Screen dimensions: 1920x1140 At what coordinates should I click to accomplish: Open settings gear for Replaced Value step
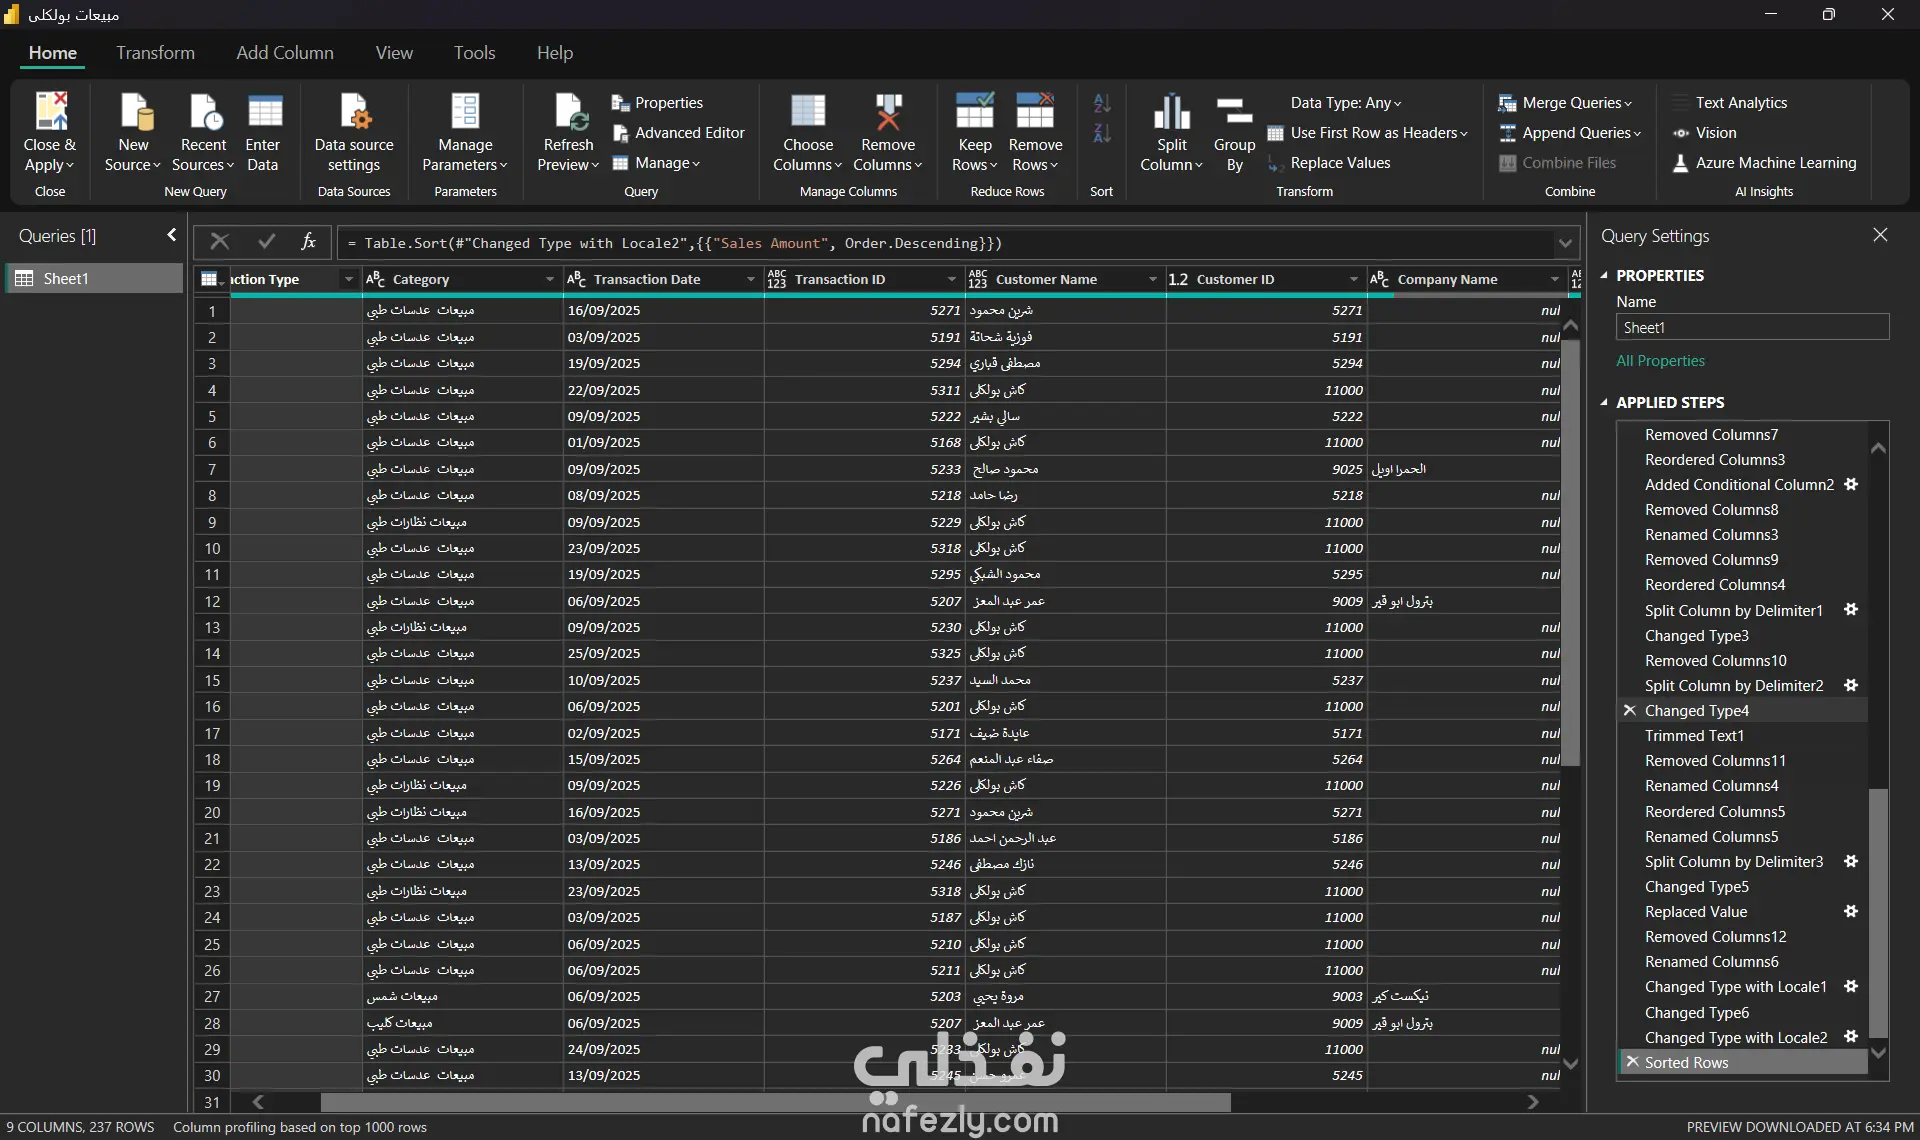(x=1851, y=912)
